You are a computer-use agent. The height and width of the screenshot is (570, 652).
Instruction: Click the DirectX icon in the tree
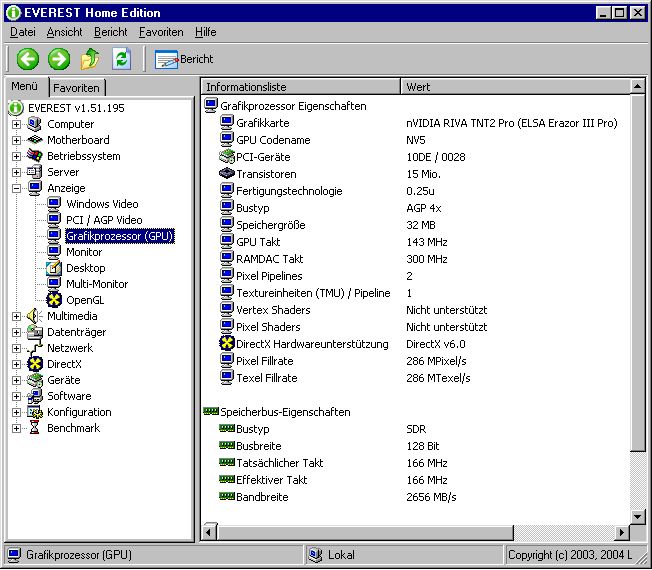[x=35, y=364]
